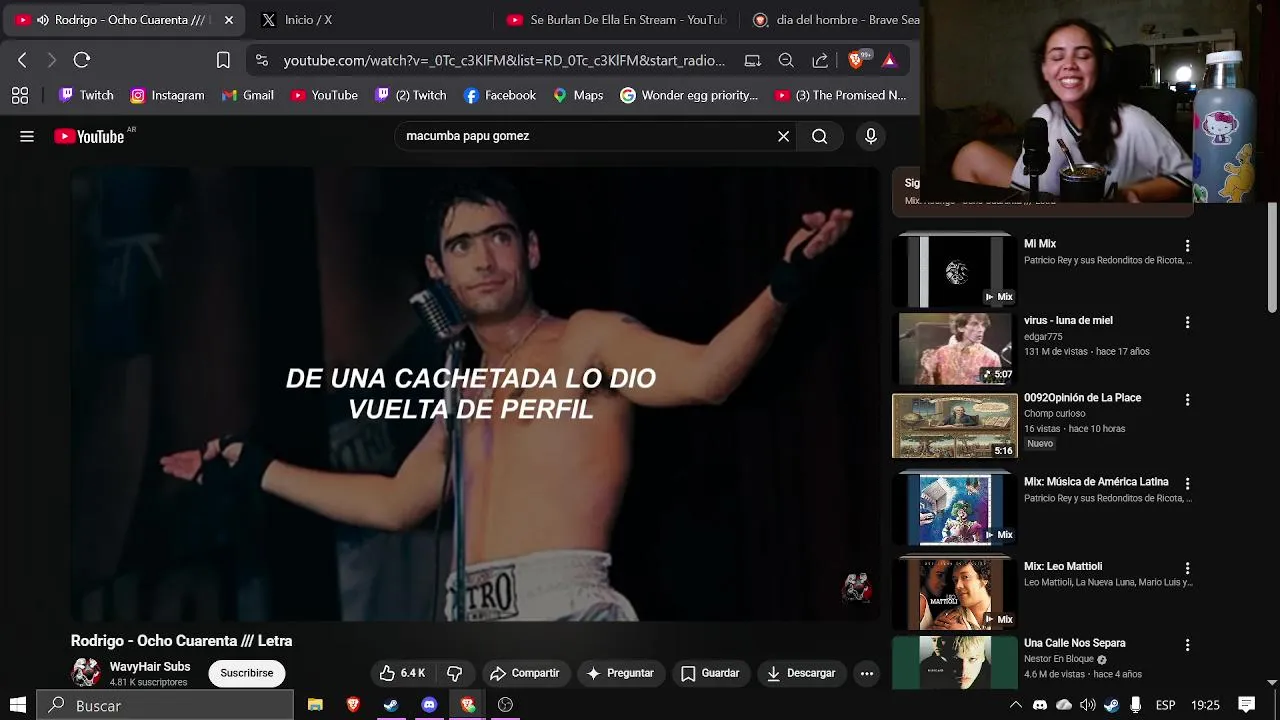Image resolution: width=1280 pixels, height=720 pixels.
Task: Open Brave Shields lion icon
Action: tap(856, 60)
